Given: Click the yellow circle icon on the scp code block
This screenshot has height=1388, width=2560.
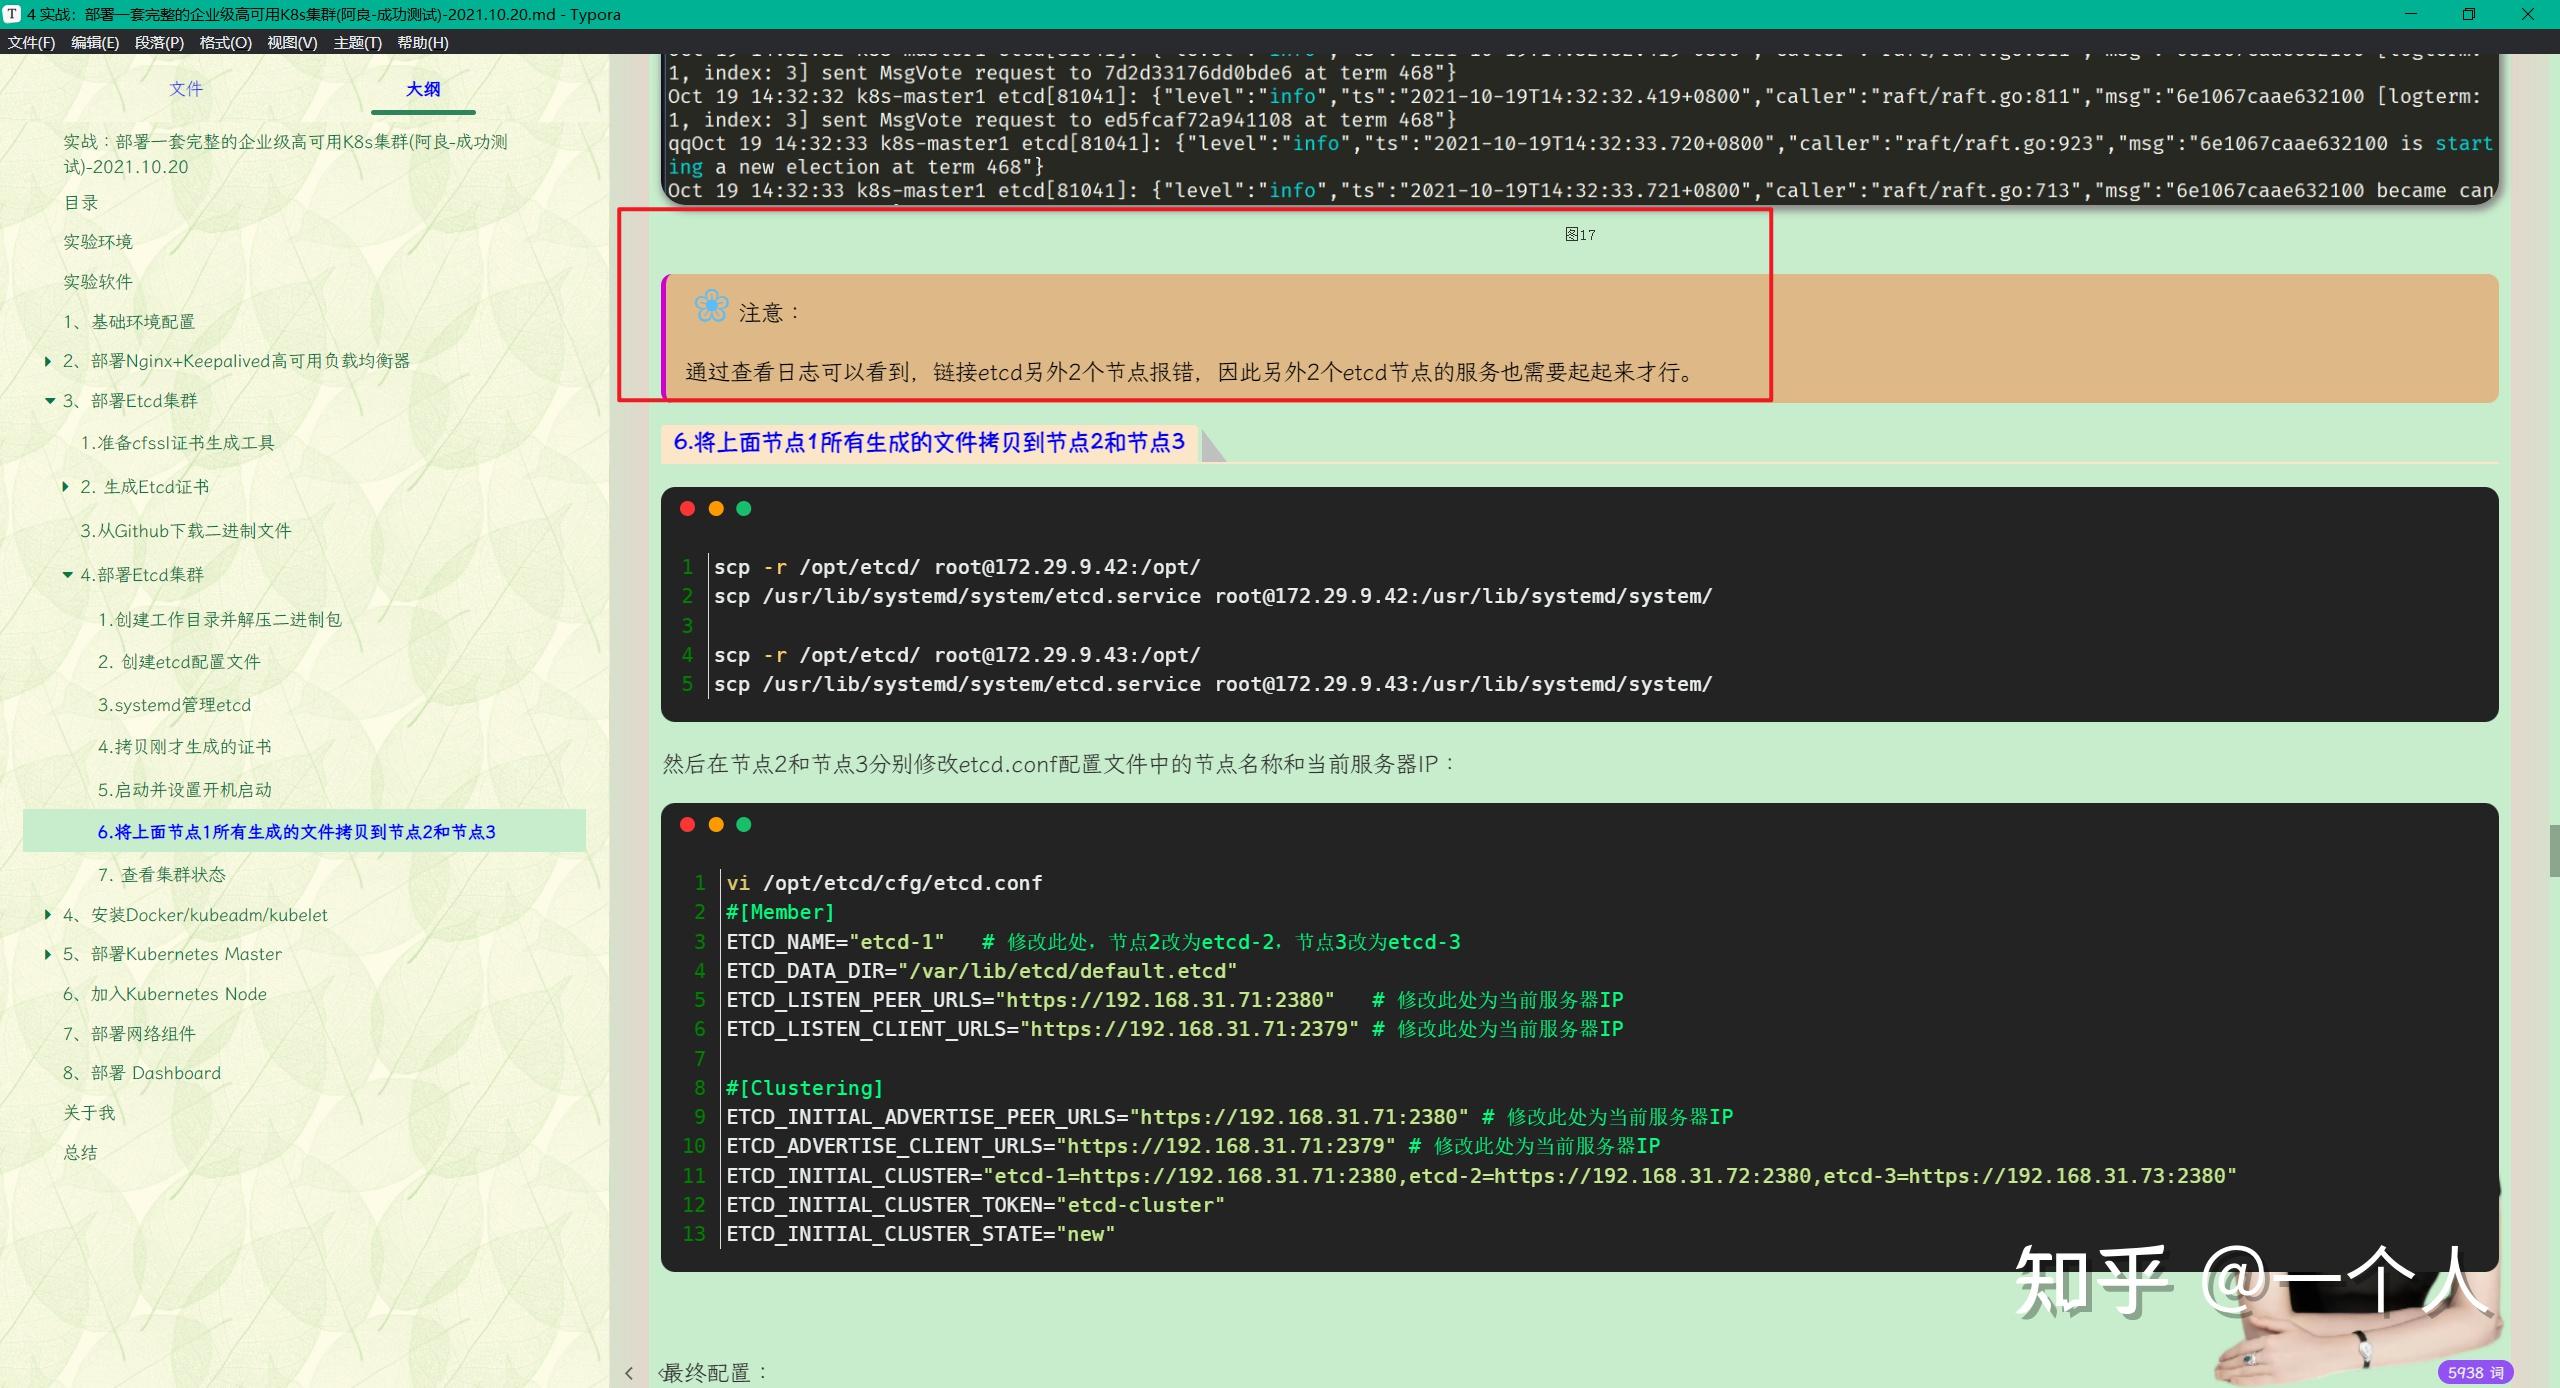Looking at the screenshot, I should point(716,509).
